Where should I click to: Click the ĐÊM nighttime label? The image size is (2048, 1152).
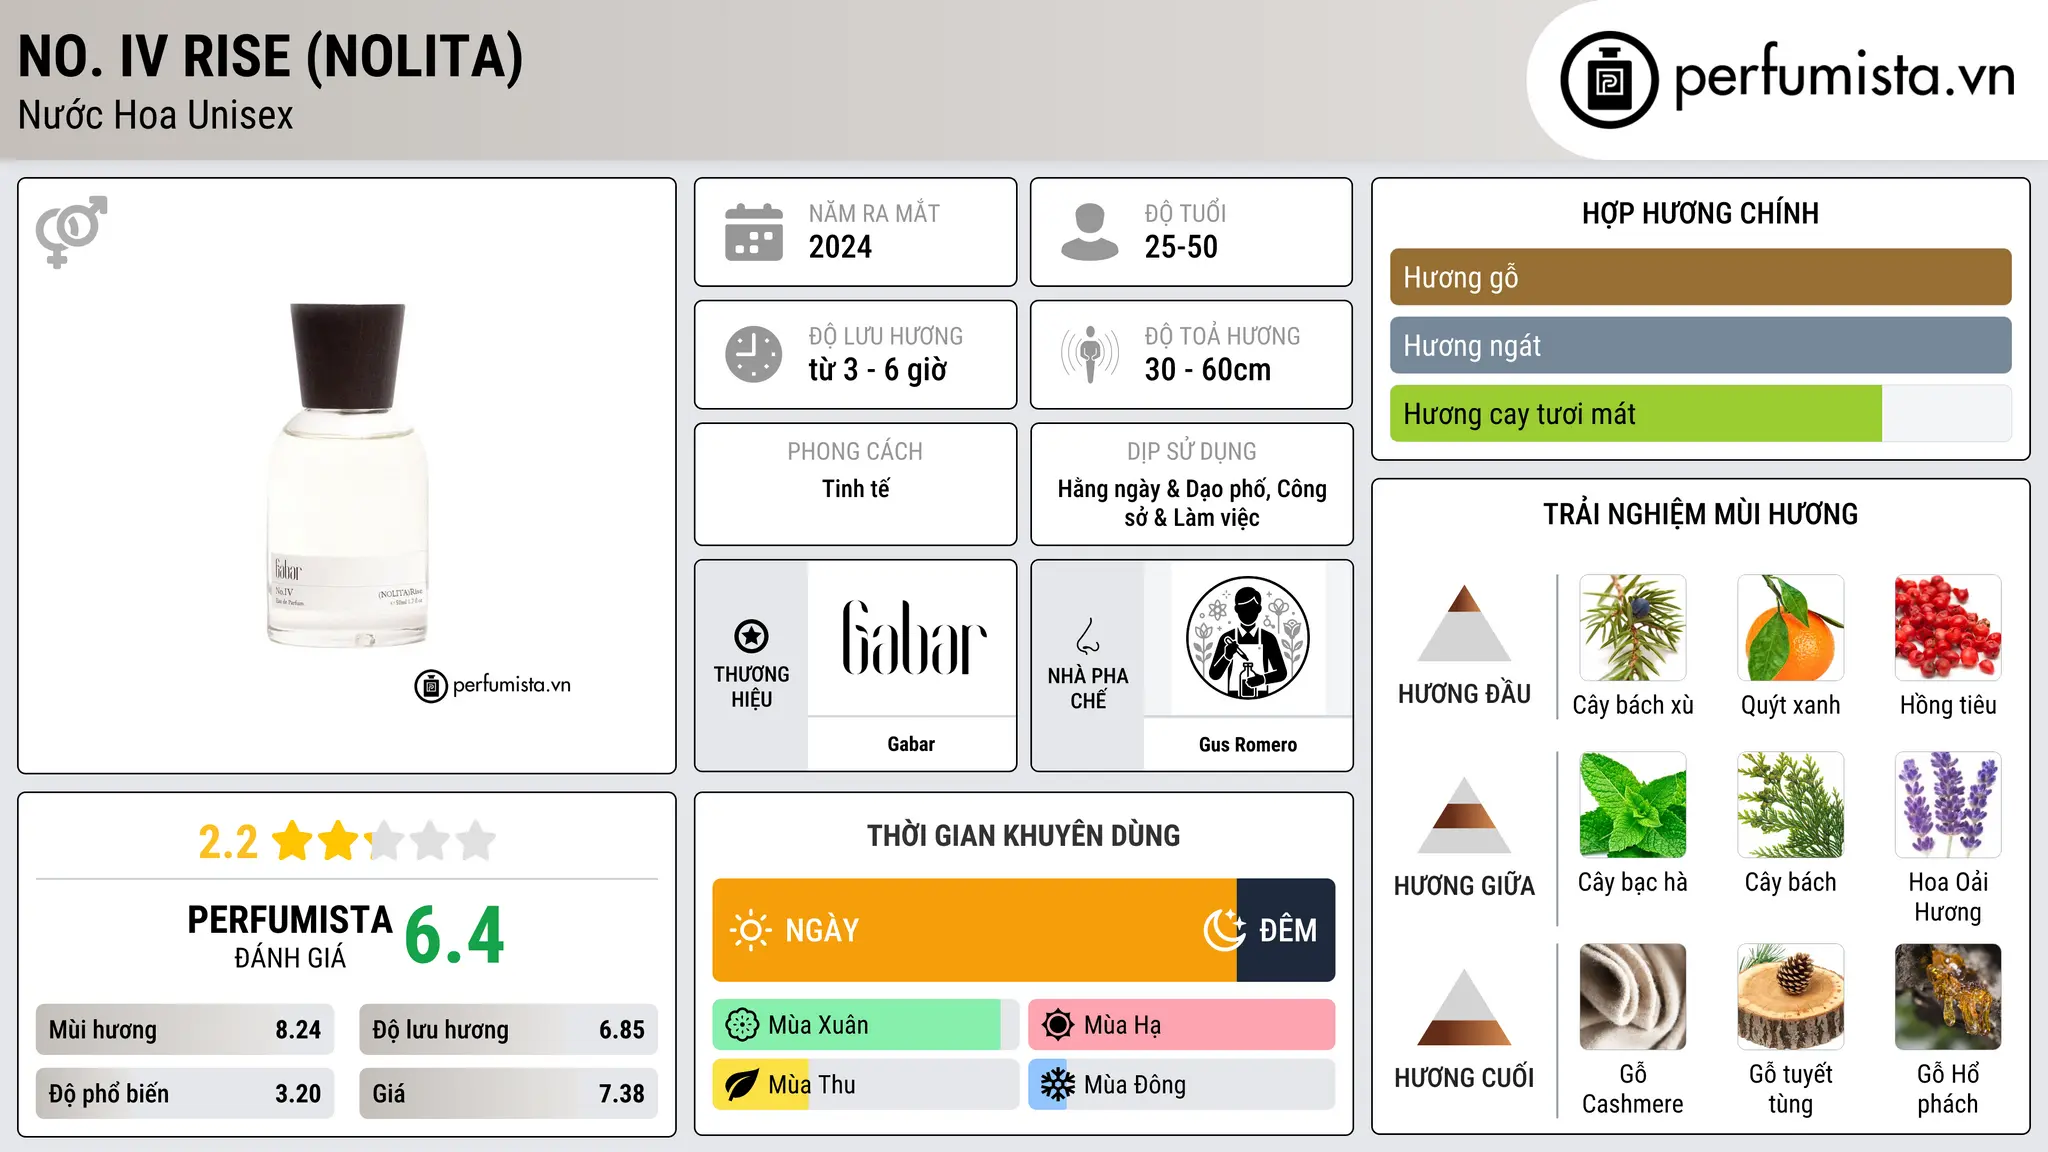[x=1288, y=931]
